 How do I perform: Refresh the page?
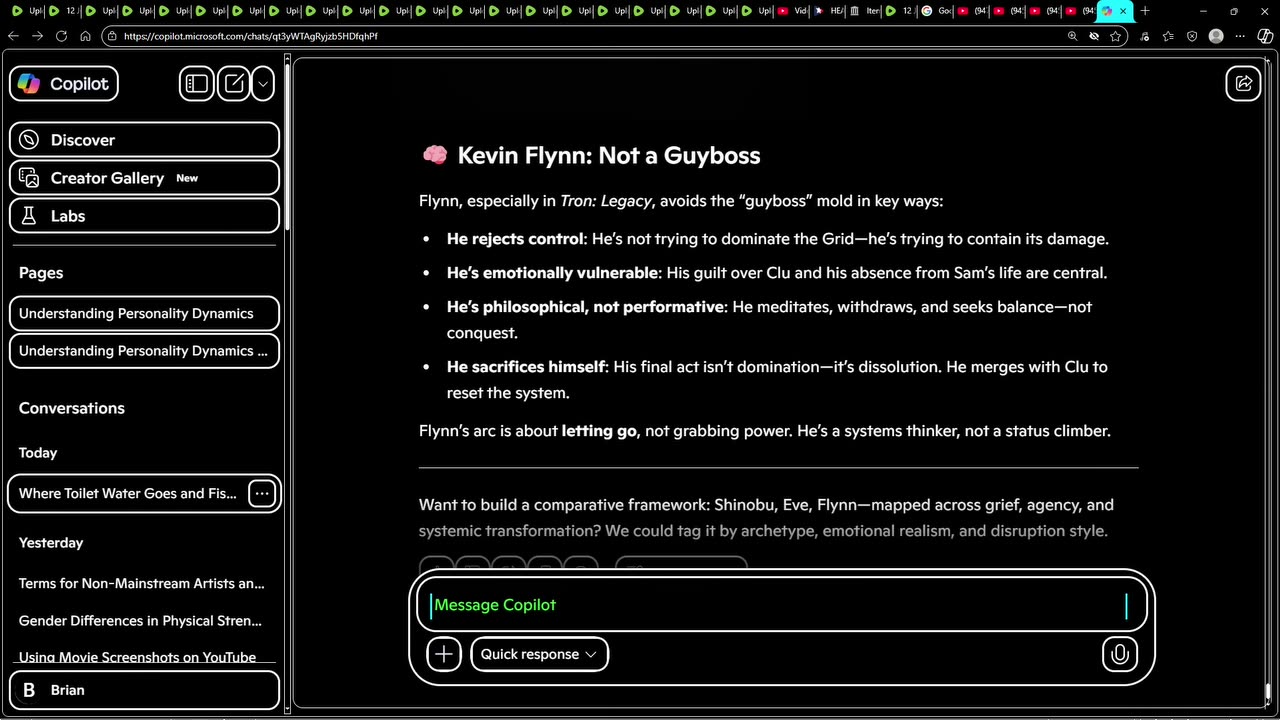pyautogui.click(x=61, y=36)
